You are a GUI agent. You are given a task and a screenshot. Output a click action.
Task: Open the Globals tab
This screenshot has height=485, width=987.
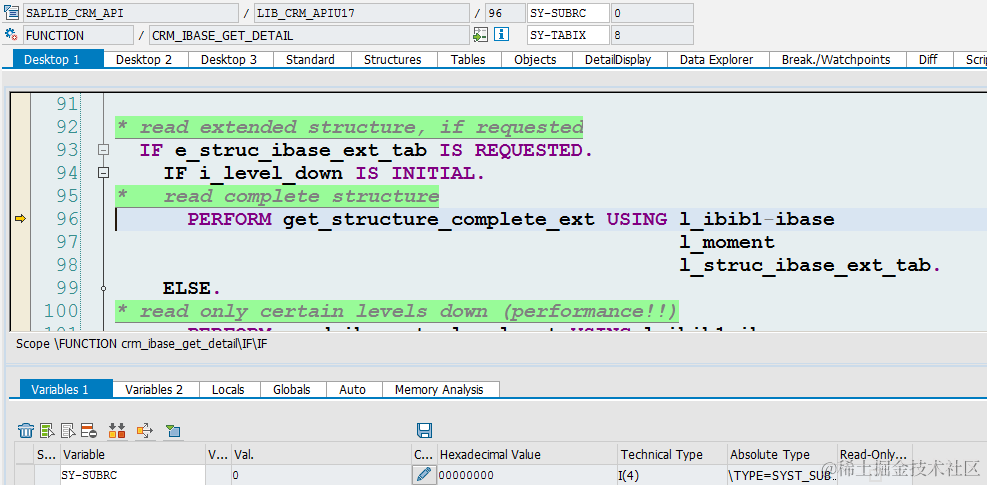292,389
